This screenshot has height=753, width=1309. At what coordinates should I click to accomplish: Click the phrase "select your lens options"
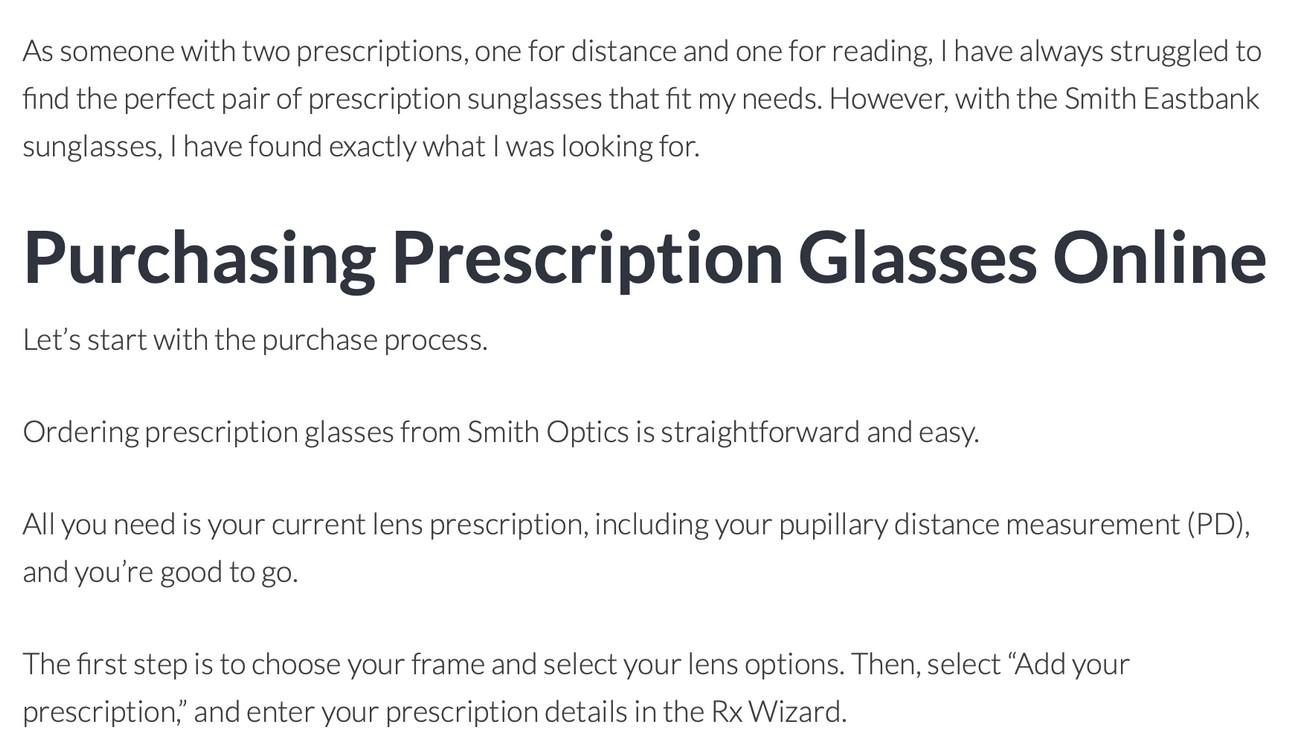[694, 664]
